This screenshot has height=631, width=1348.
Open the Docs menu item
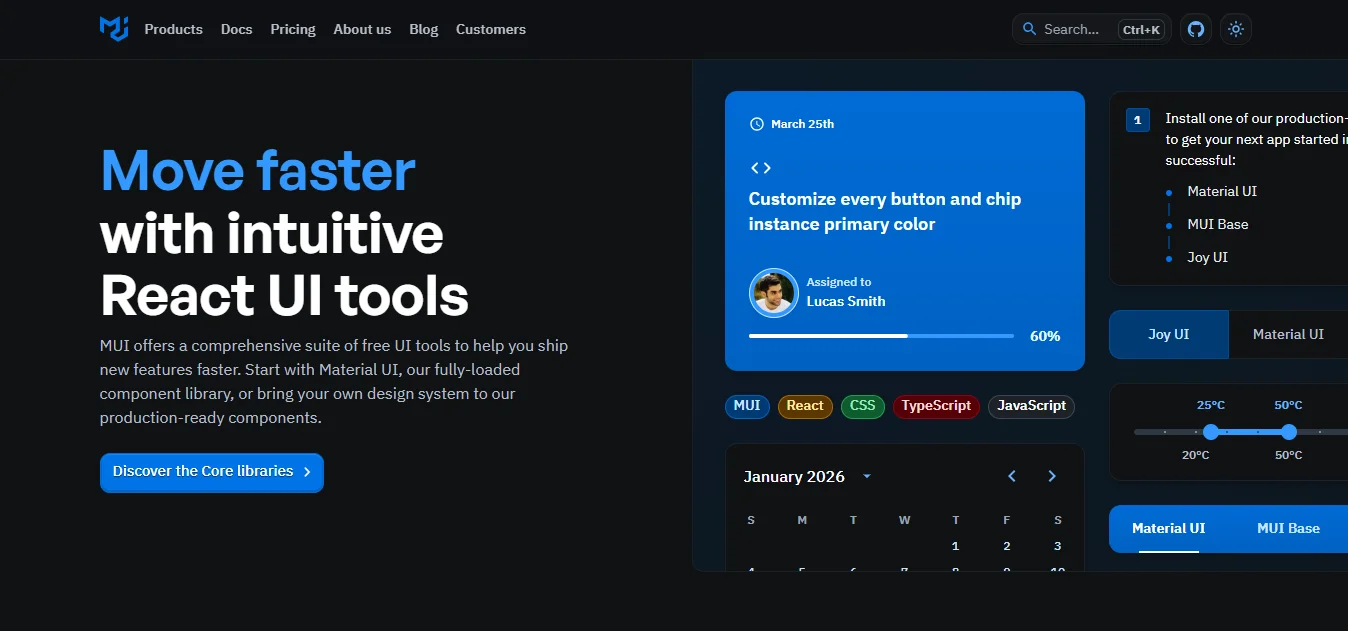236,29
